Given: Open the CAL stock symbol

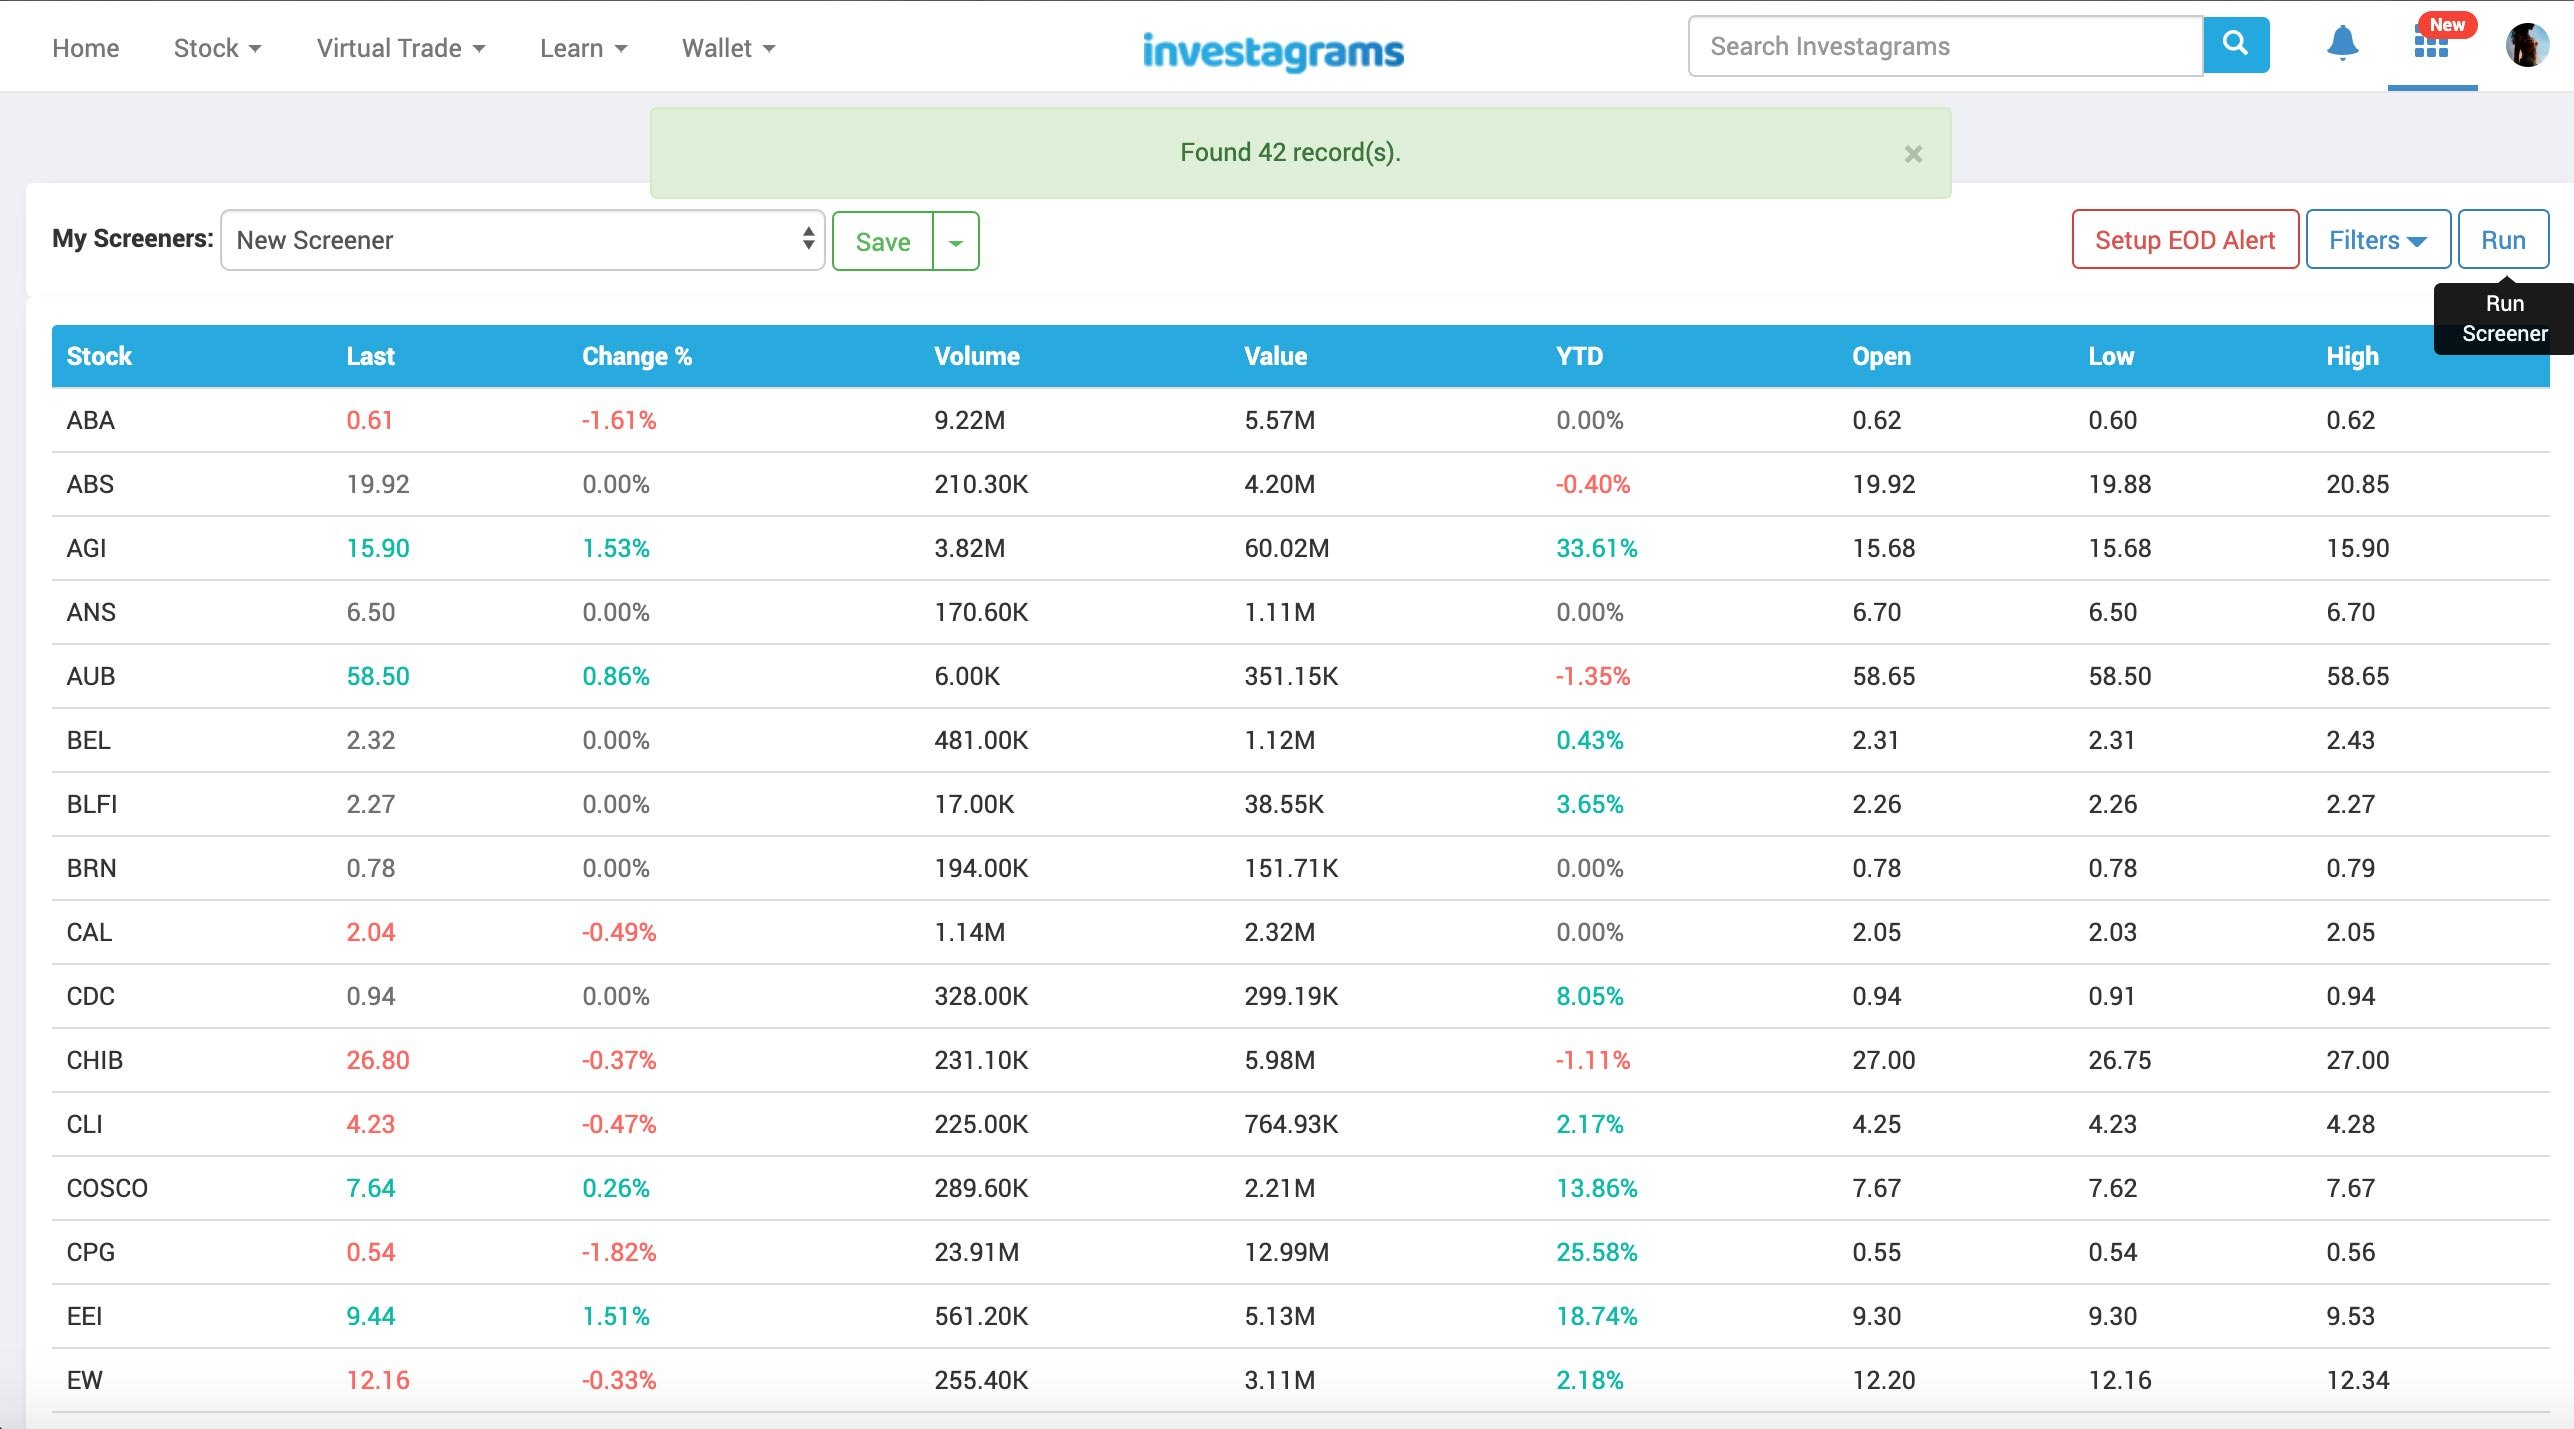Looking at the screenshot, I should coord(89,932).
